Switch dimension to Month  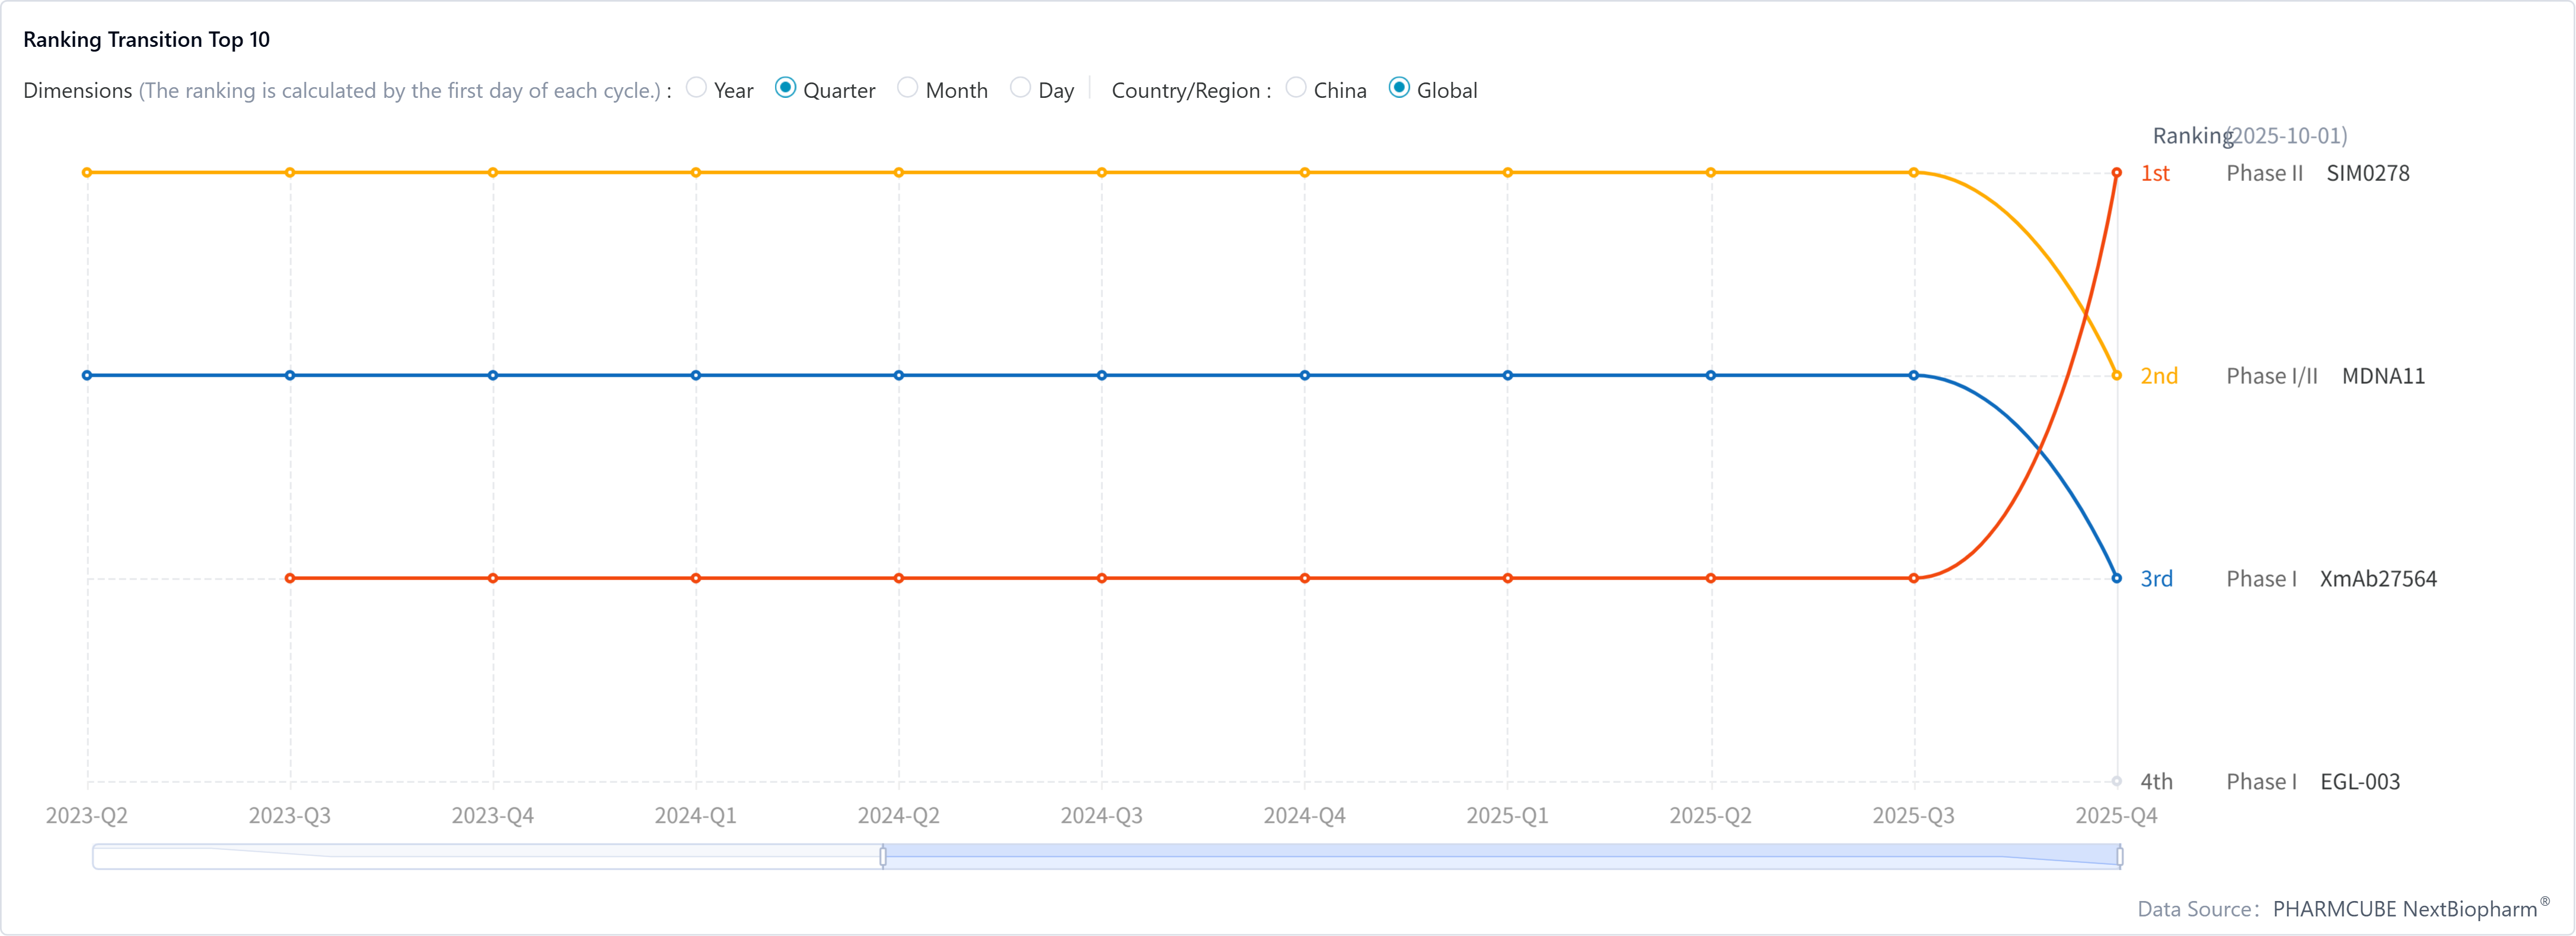(x=907, y=88)
